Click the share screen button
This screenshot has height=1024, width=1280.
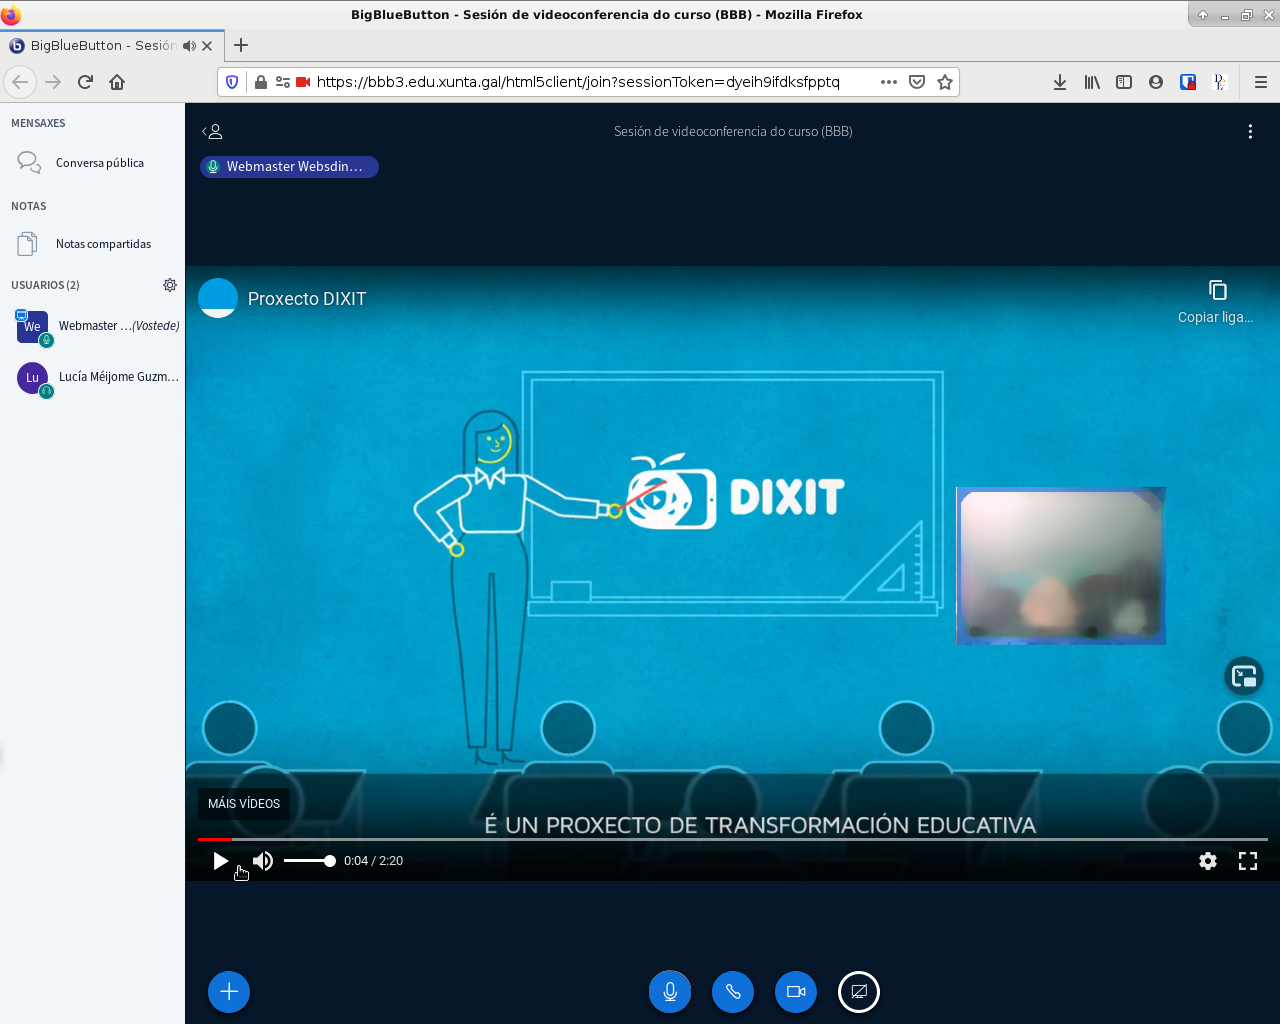coord(859,992)
